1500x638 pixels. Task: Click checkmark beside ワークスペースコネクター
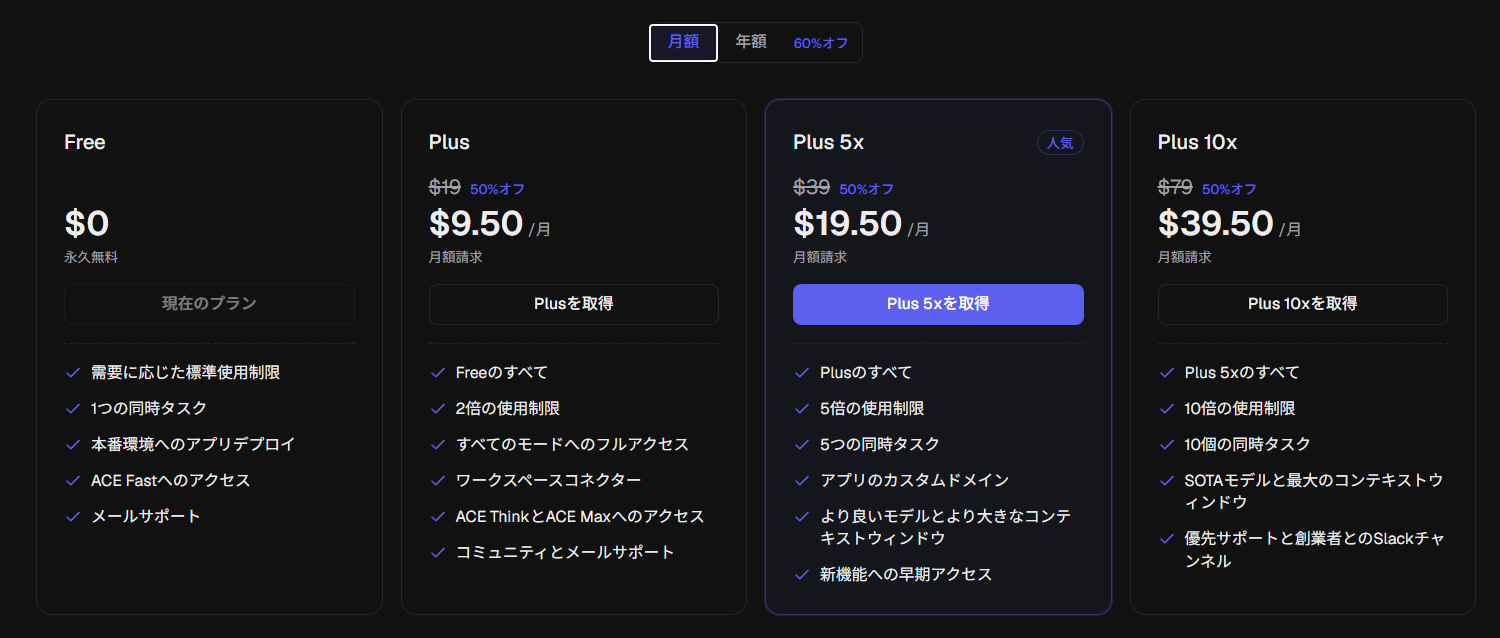[437, 481]
